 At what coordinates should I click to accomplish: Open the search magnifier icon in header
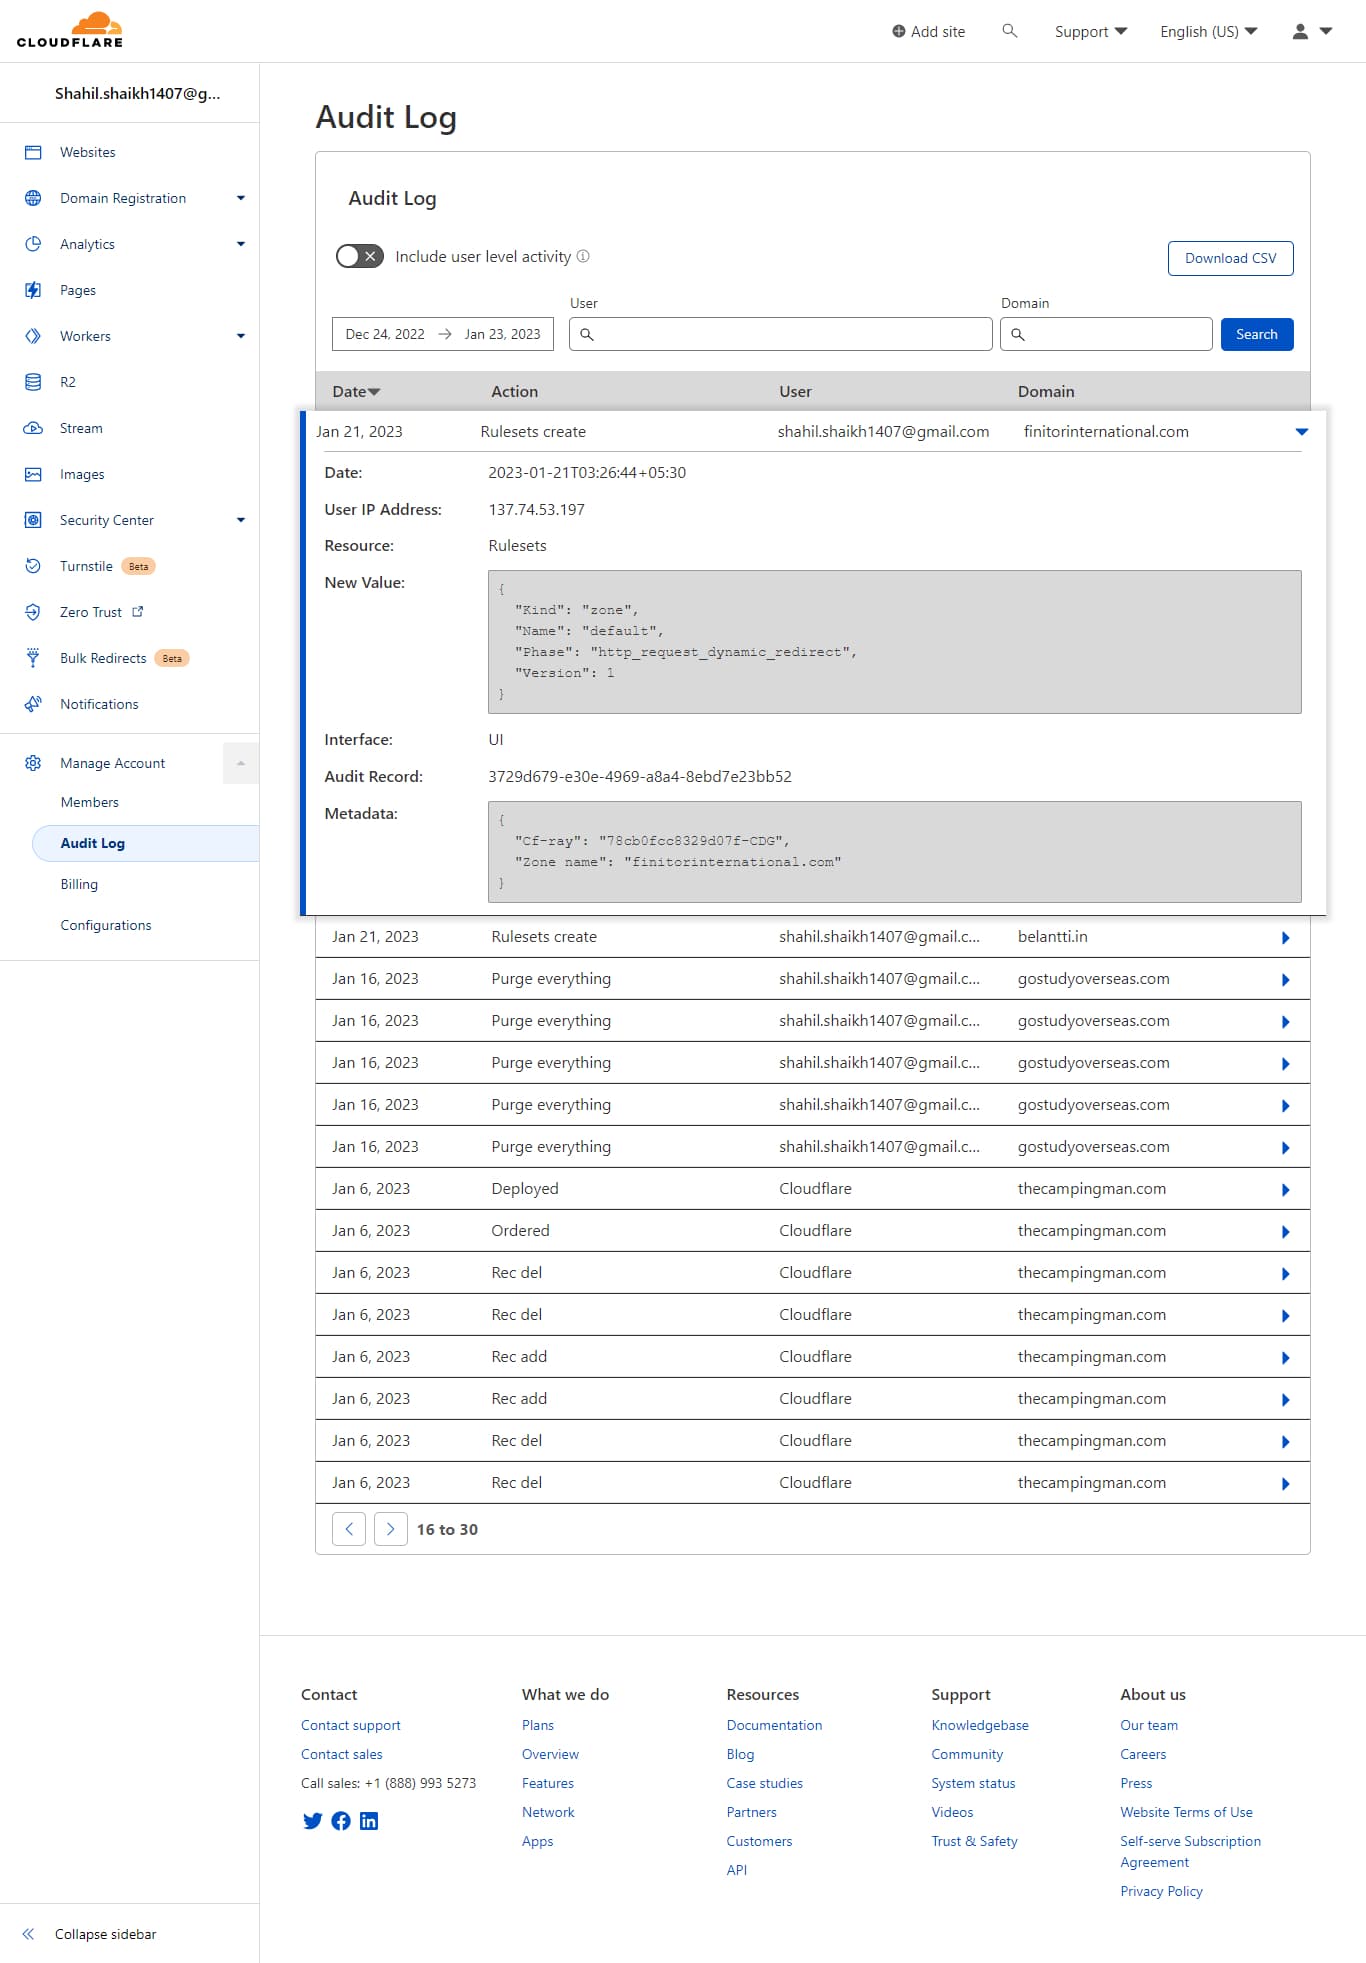point(1010,31)
